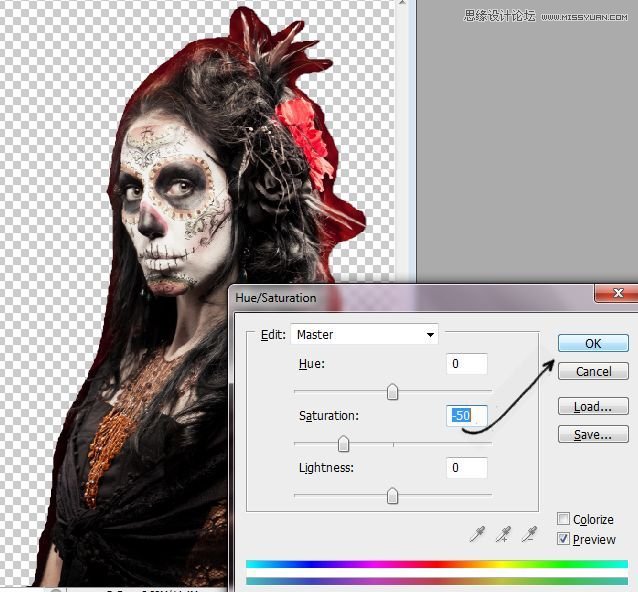Close the Hue/Saturation dialog with X
Viewport: 638px width, 592px height.
(x=618, y=293)
